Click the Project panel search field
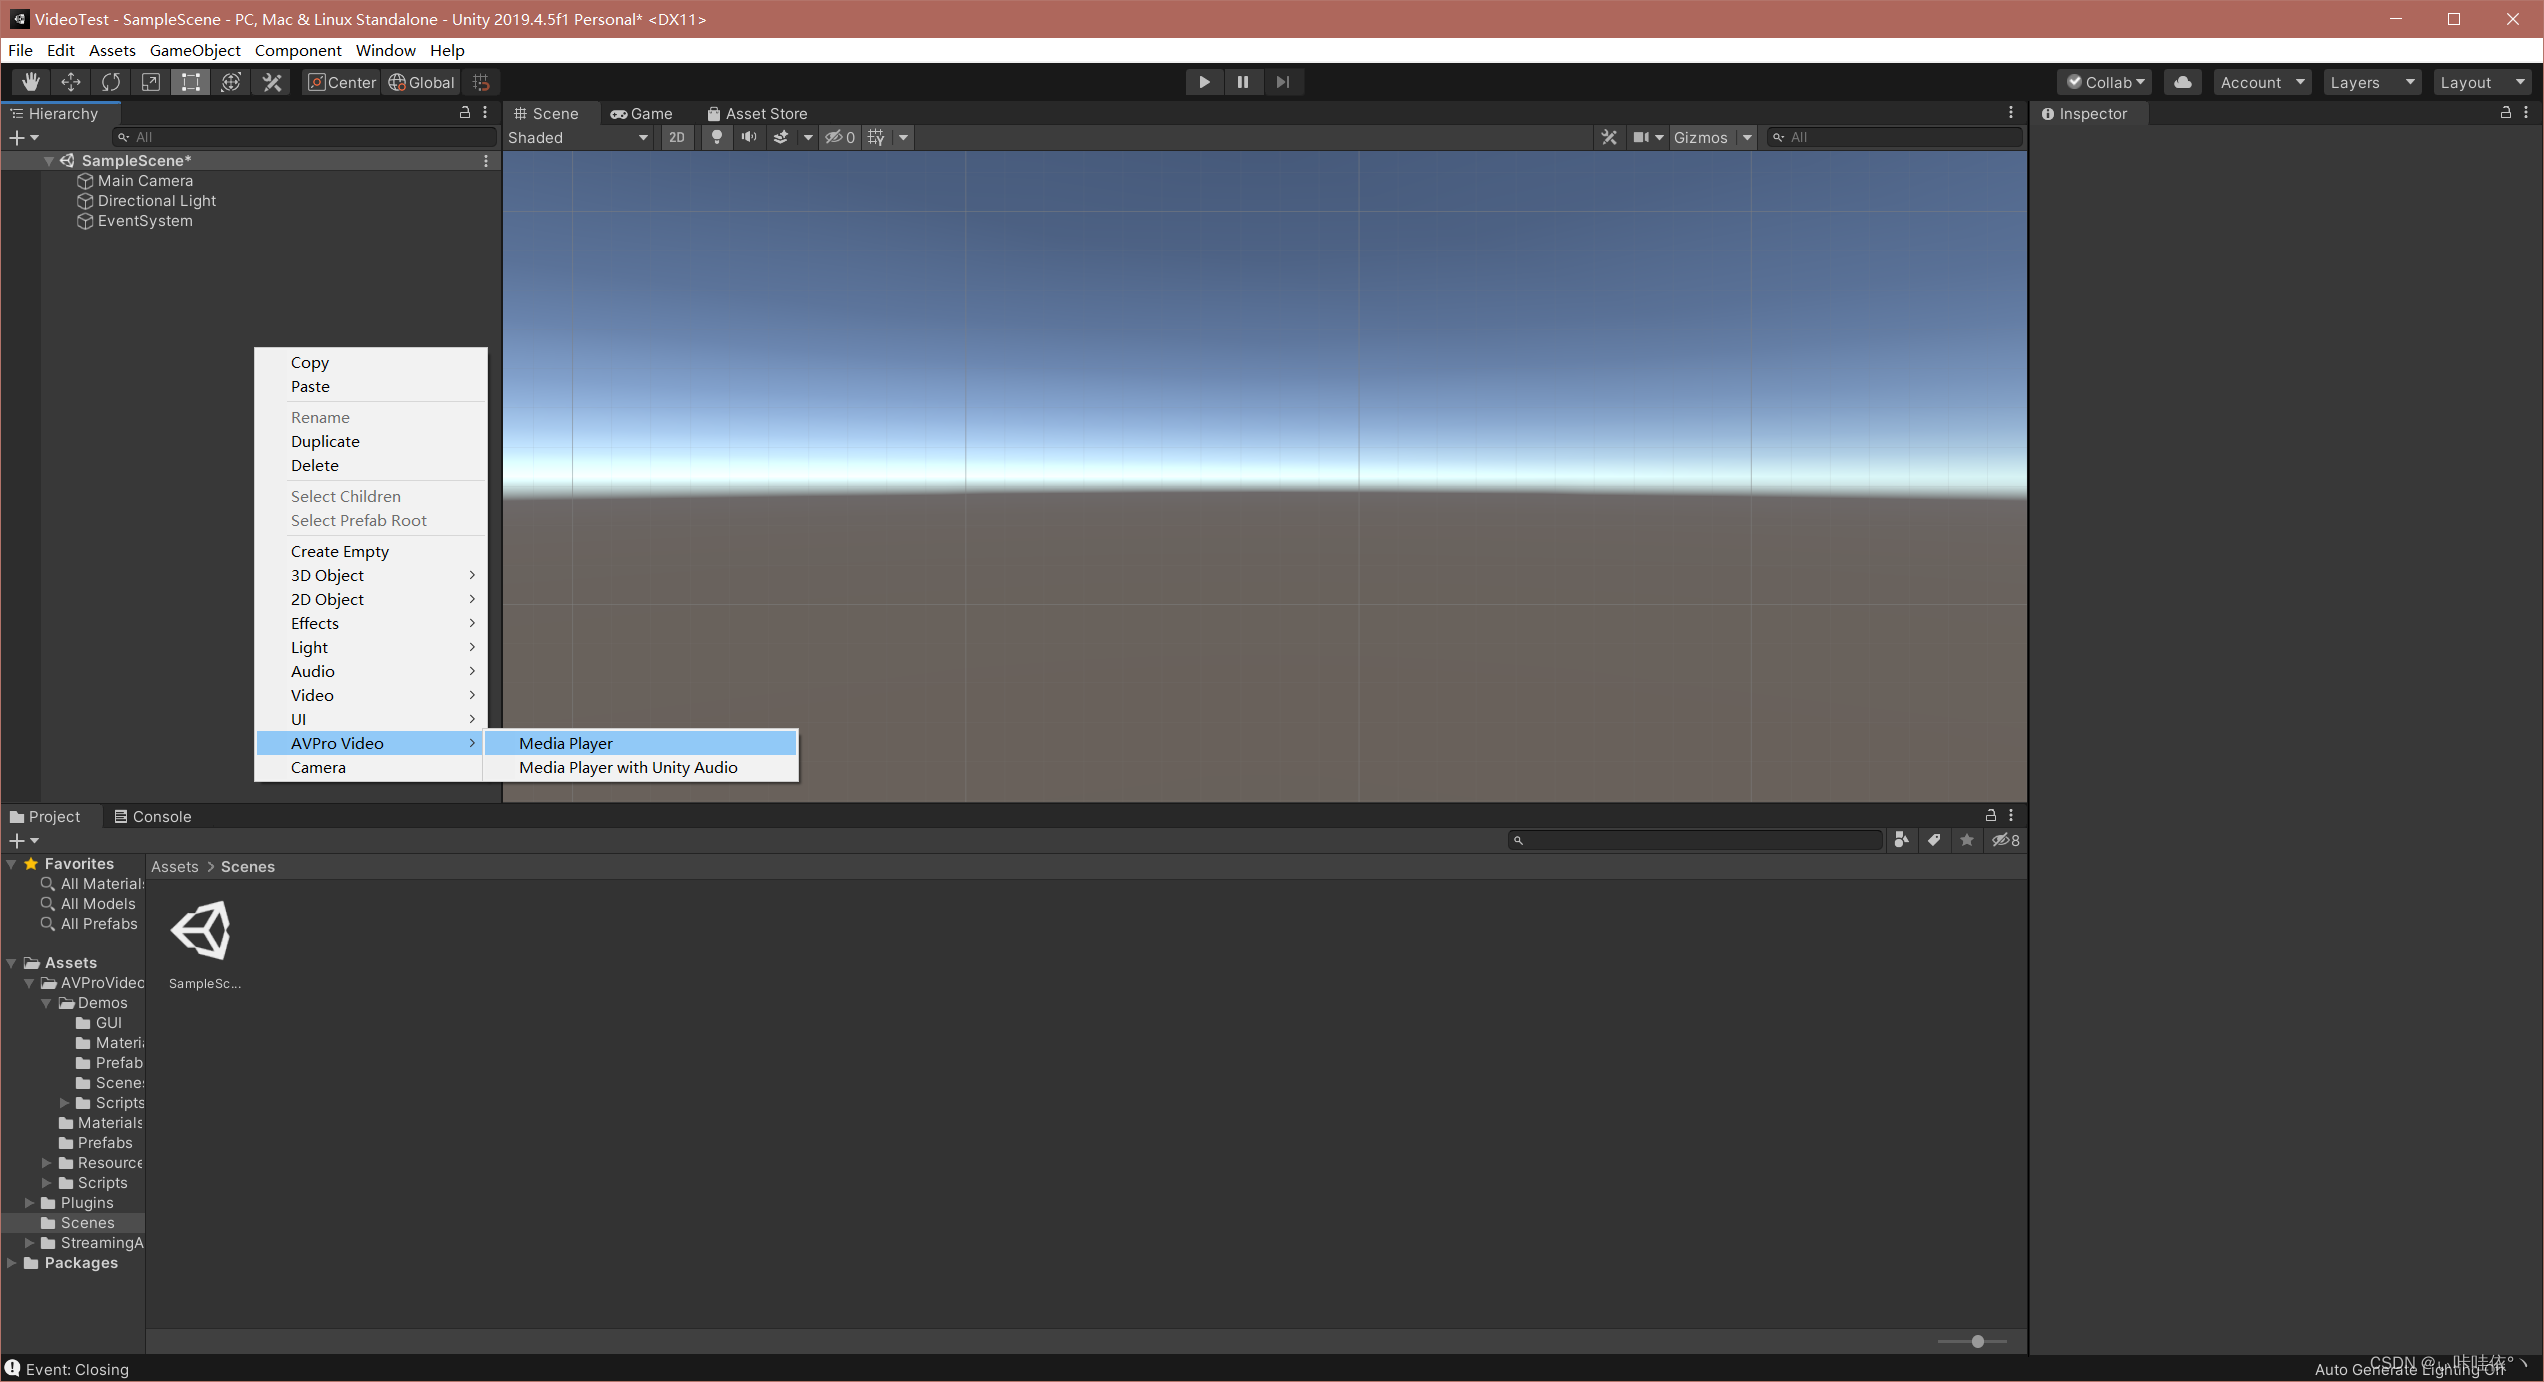The width and height of the screenshot is (2544, 1382). tap(1695, 840)
